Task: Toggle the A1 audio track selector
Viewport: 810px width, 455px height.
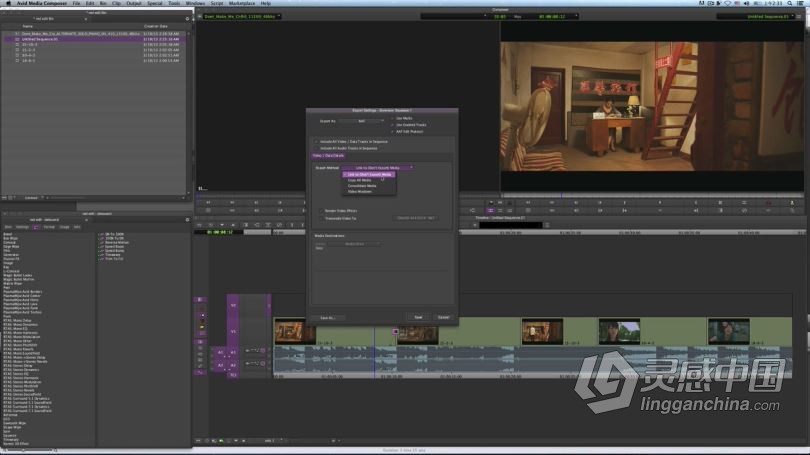Action: [x=232, y=352]
